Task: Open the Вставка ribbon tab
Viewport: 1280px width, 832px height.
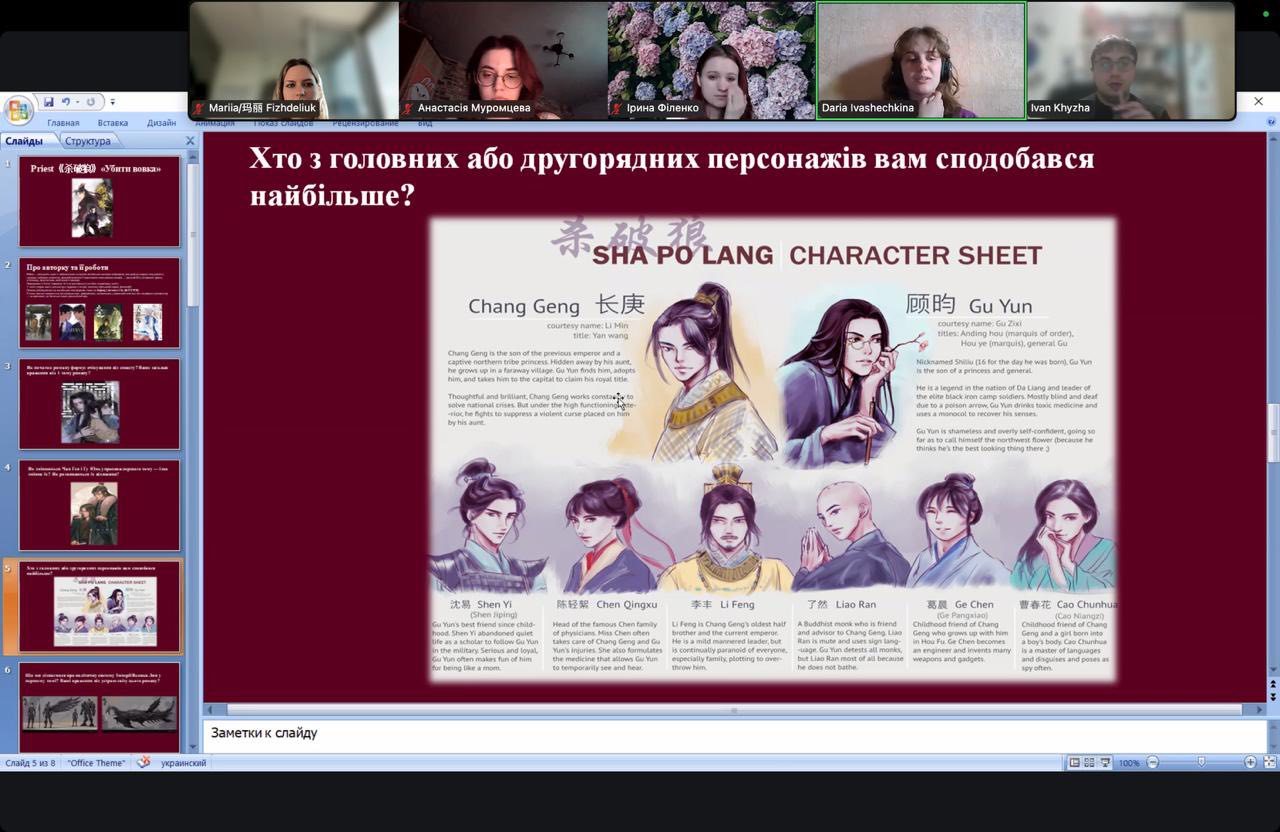Action: click(113, 123)
